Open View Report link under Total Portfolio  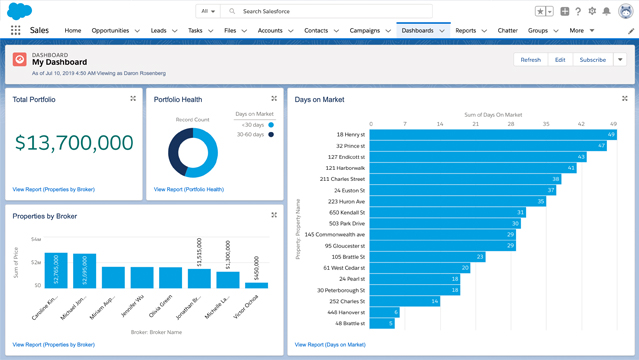tap(53, 189)
